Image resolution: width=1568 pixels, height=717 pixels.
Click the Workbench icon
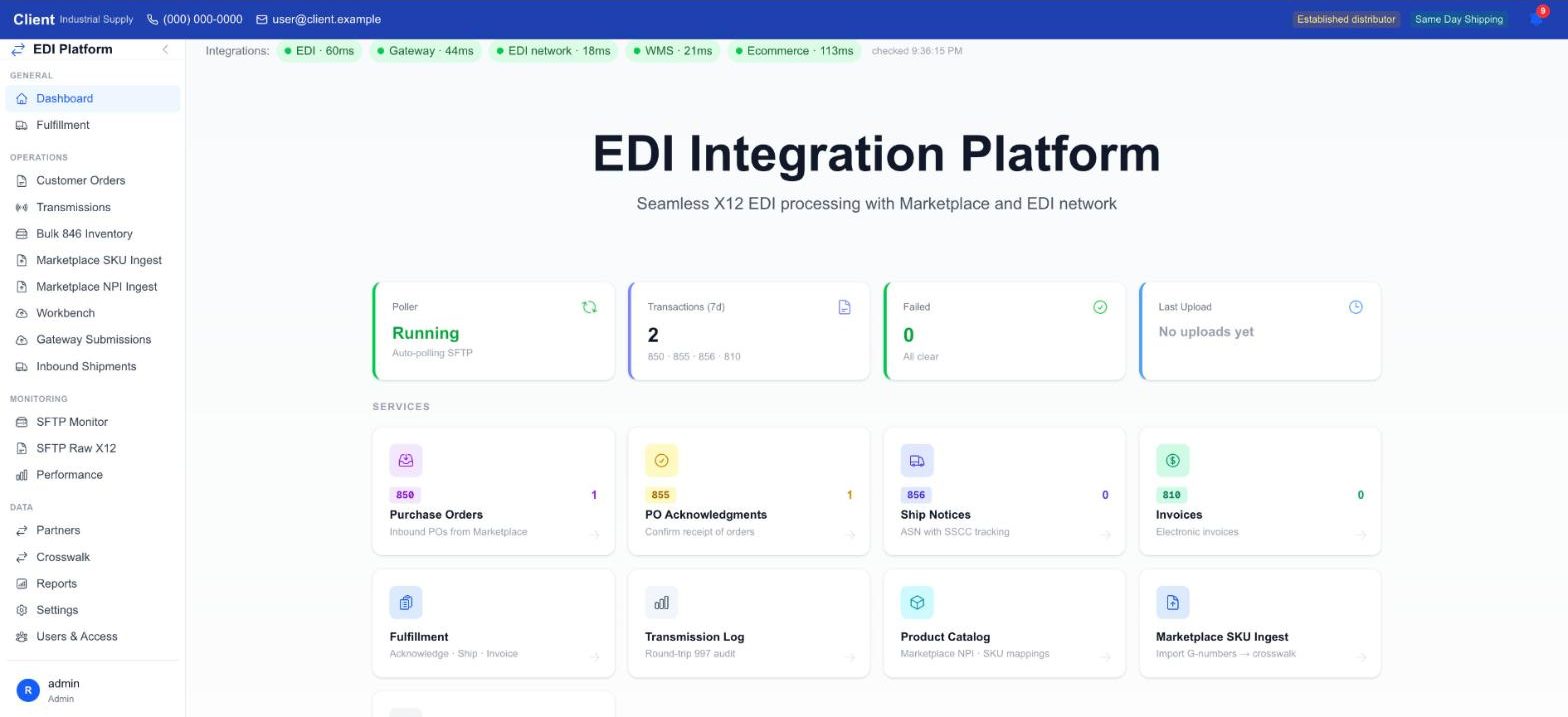click(x=22, y=313)
